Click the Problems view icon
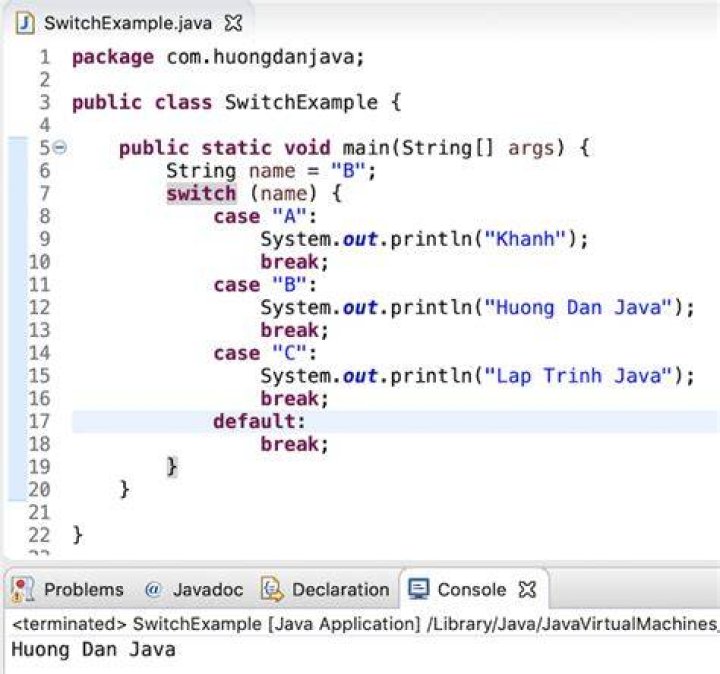Screen dimensions: 720x674 click(22, 590)
